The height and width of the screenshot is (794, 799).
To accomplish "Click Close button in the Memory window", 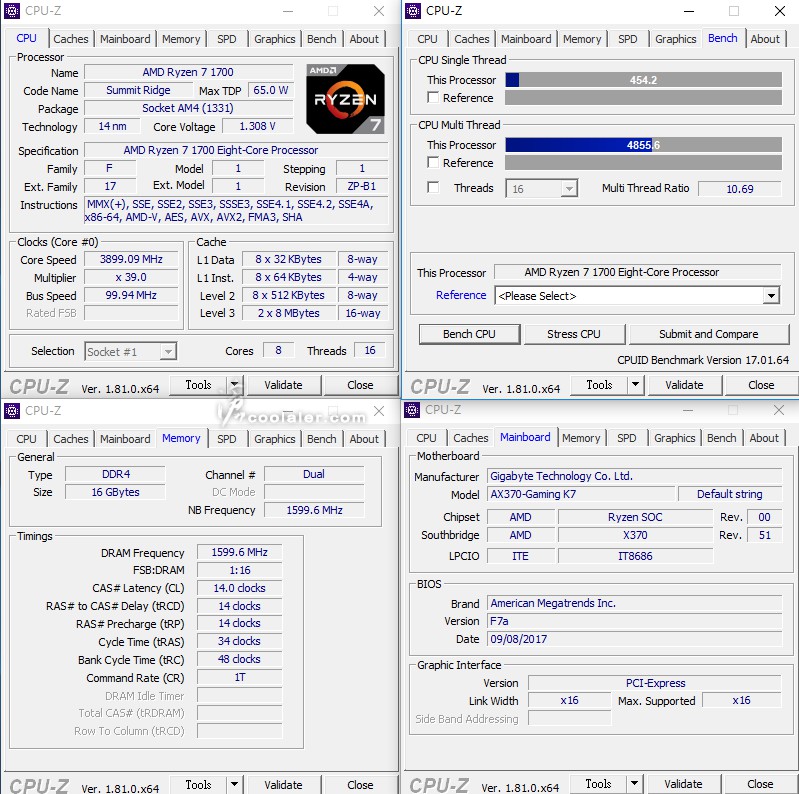I will 360,784.
